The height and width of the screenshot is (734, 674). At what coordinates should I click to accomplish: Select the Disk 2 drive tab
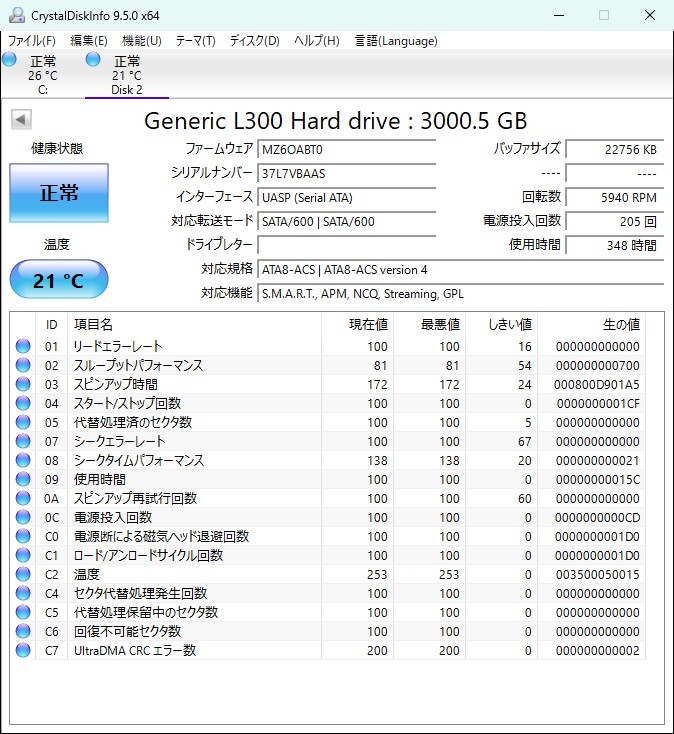pos(127,75)
